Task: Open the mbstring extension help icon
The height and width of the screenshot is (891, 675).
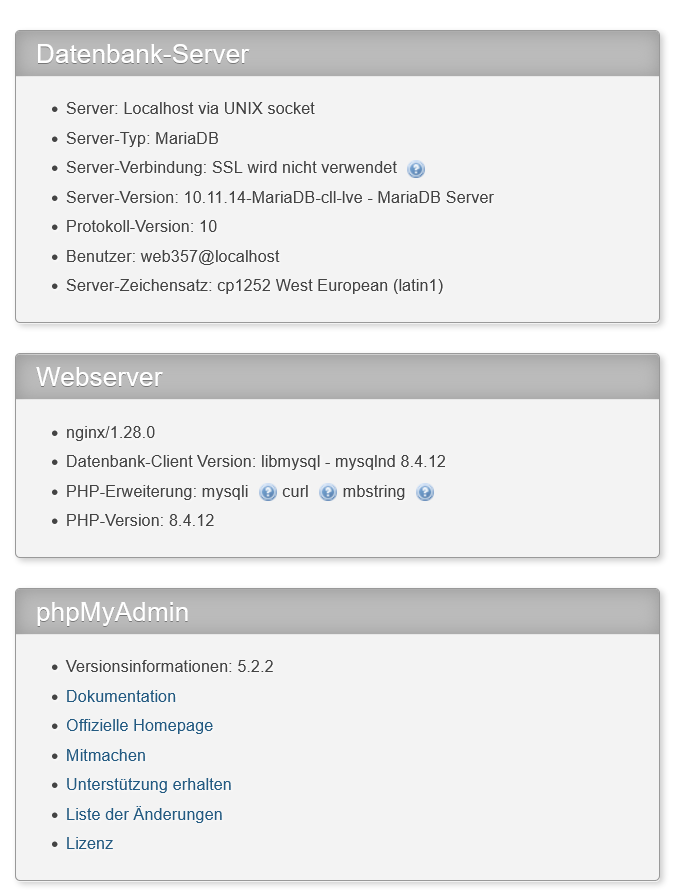Action: (425, 492)
